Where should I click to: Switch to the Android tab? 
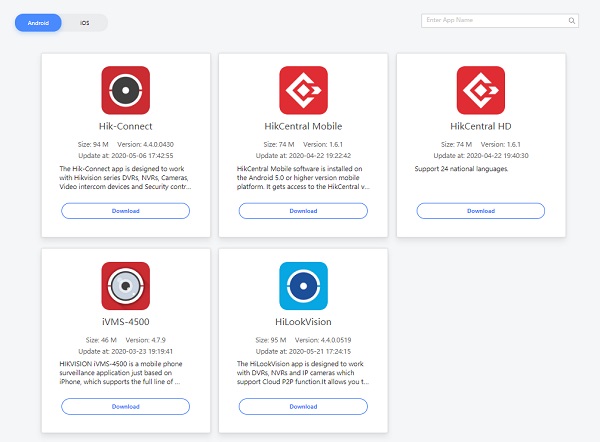tap(38, 22)
